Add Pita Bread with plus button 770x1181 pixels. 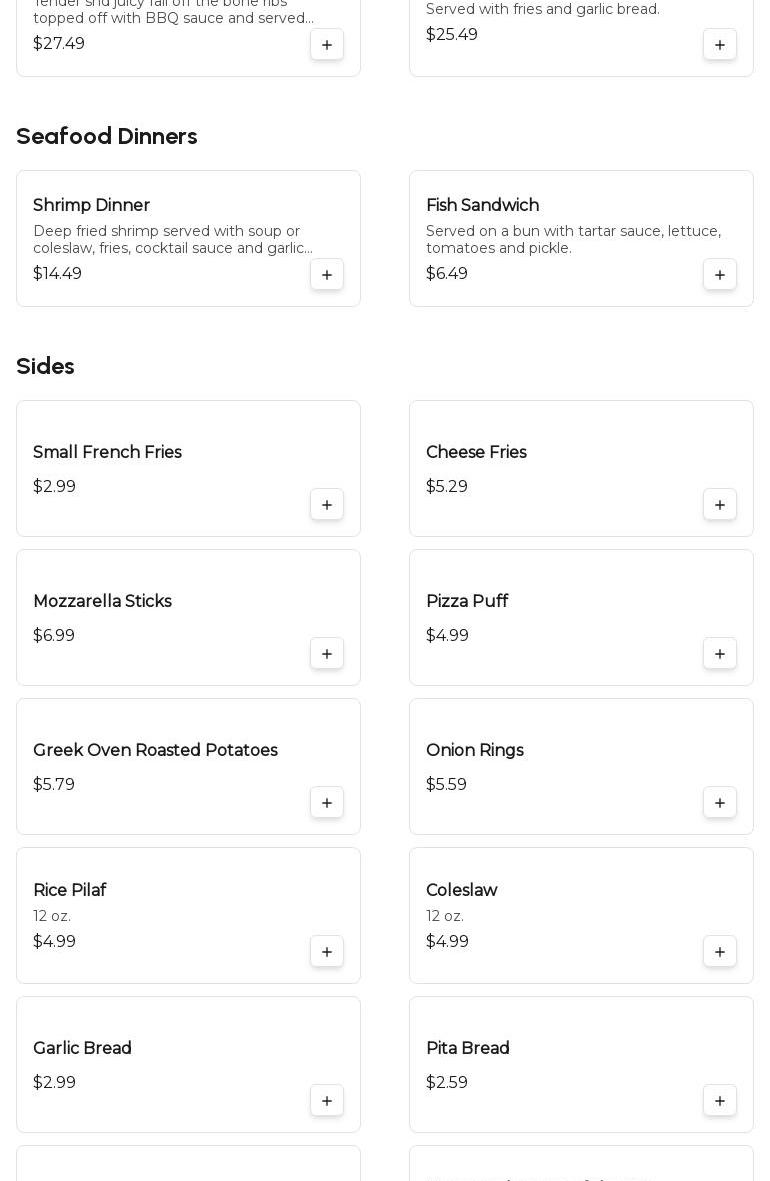tap(720, 1101)
